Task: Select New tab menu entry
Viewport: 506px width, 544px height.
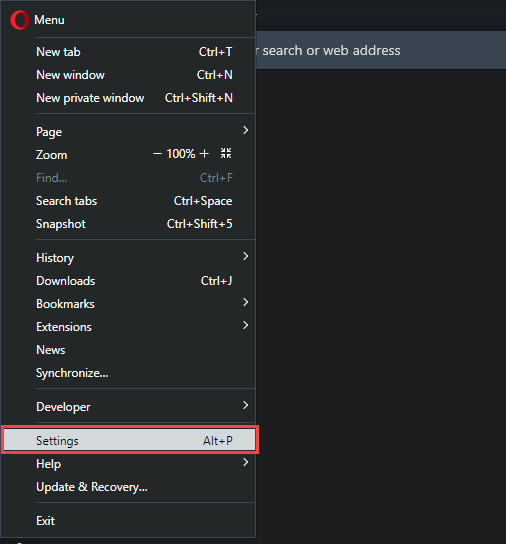Action: 129,52
